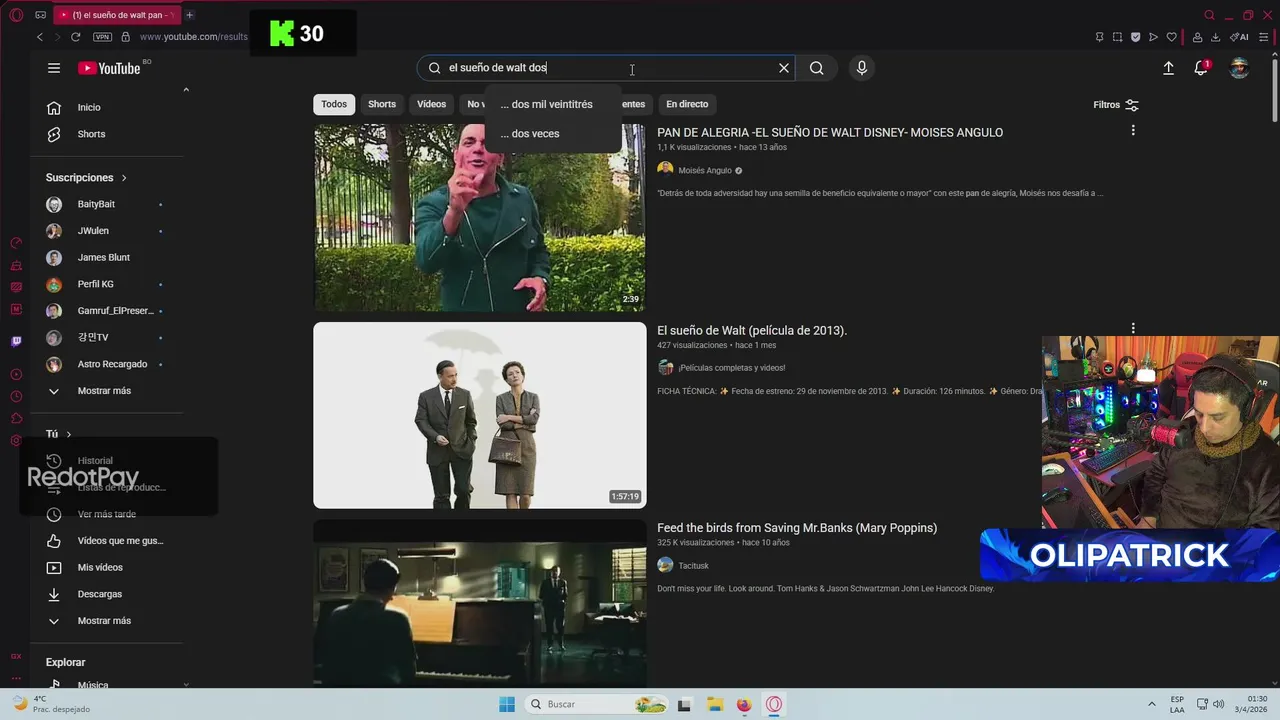The height and width of the screenshot is (720, 1280).
Task: Open the YouTube hamburger guide menu
Action: (54, 68)
